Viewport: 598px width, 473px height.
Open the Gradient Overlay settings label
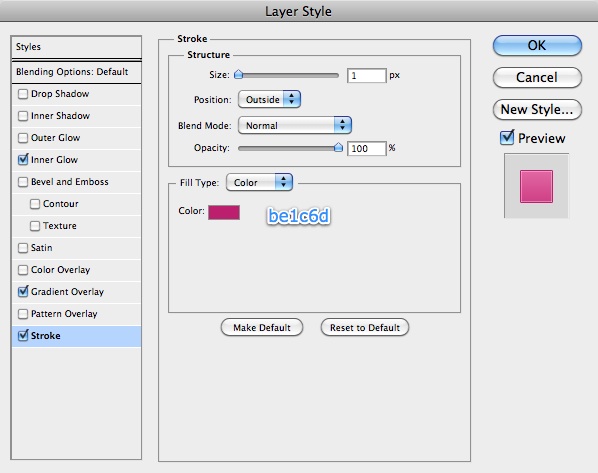(67, 292)
